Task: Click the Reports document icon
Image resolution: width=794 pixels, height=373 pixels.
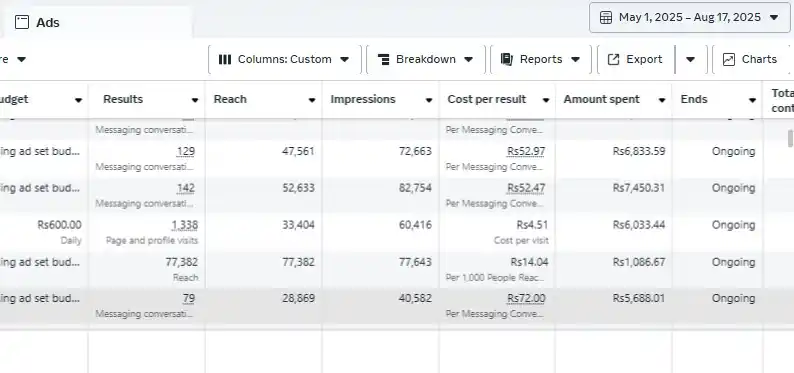Action: [507, 59]
